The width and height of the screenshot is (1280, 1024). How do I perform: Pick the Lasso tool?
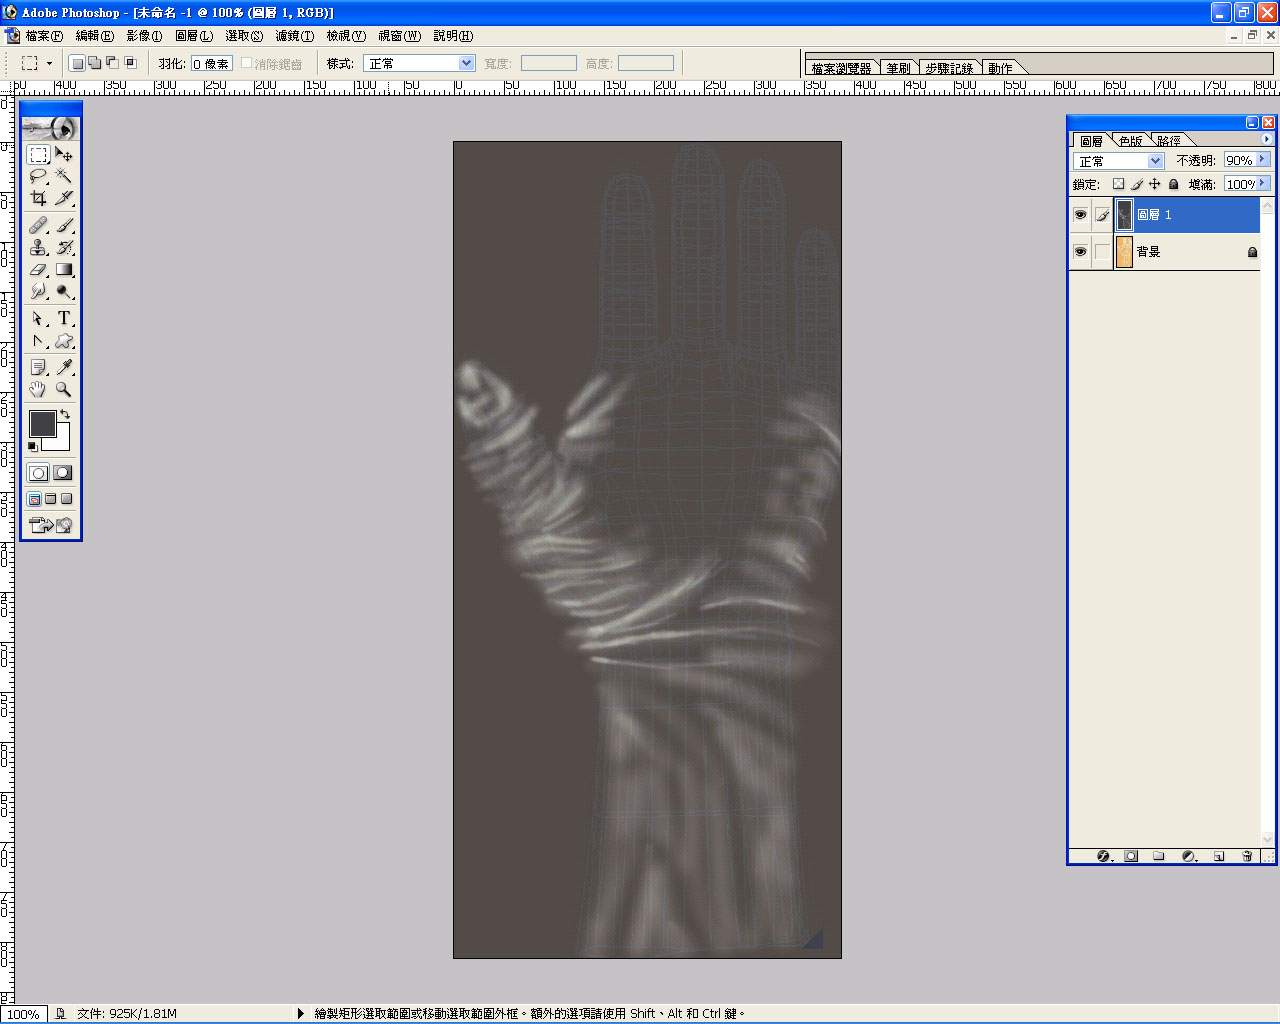click(38, 176)
